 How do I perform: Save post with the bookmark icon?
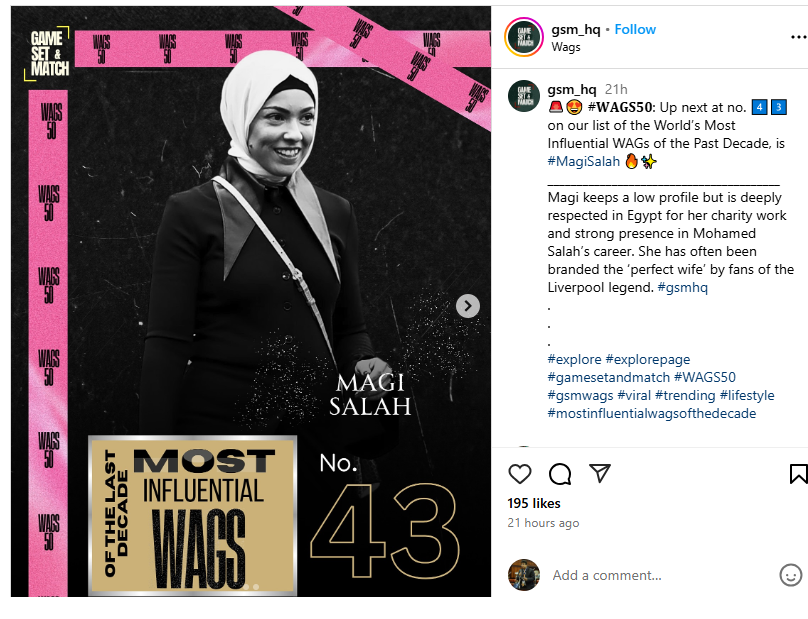click(798, 474)
